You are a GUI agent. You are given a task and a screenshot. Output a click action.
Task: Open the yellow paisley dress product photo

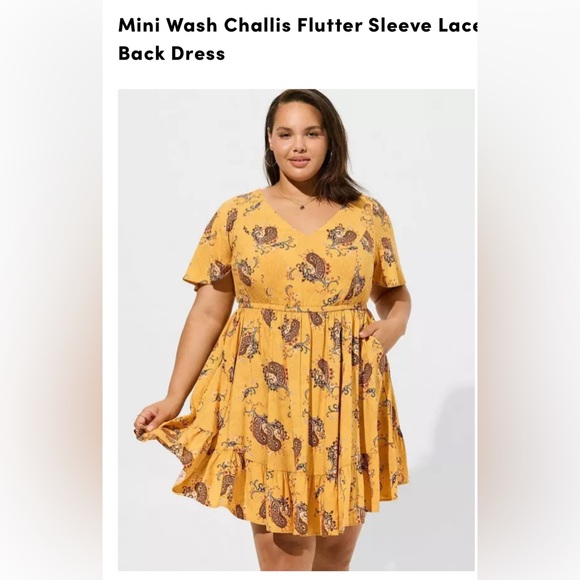coord(296,330)
